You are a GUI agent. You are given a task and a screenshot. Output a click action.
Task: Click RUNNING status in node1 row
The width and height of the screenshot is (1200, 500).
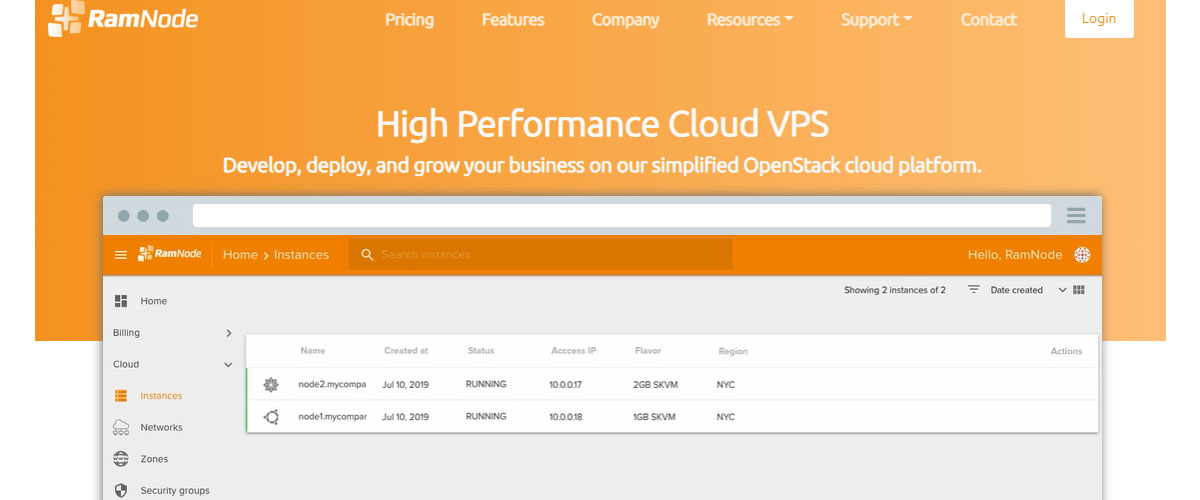pos(486,416)
